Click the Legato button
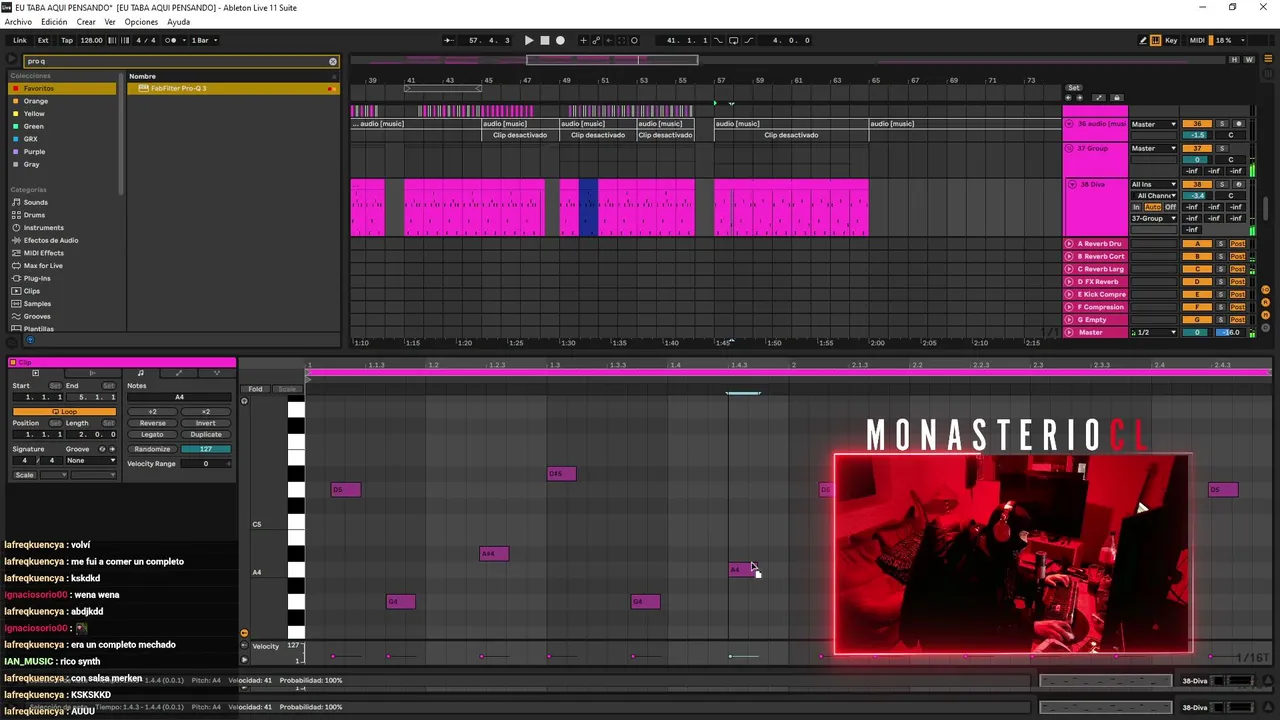Screen dimensions: 1280x720 152,435
